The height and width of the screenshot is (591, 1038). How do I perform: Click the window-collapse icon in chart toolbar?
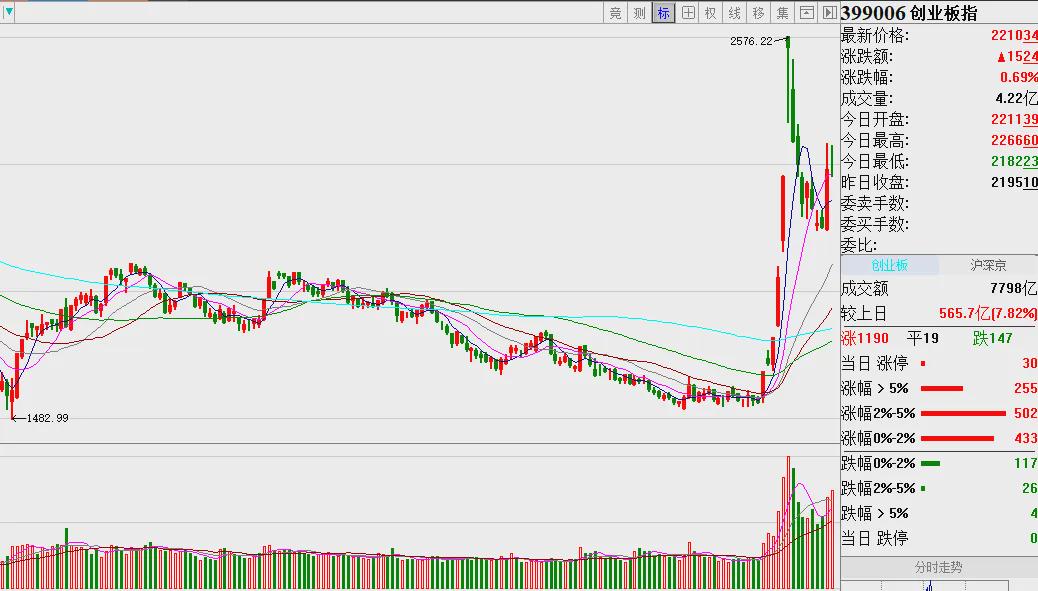[806, 13]
